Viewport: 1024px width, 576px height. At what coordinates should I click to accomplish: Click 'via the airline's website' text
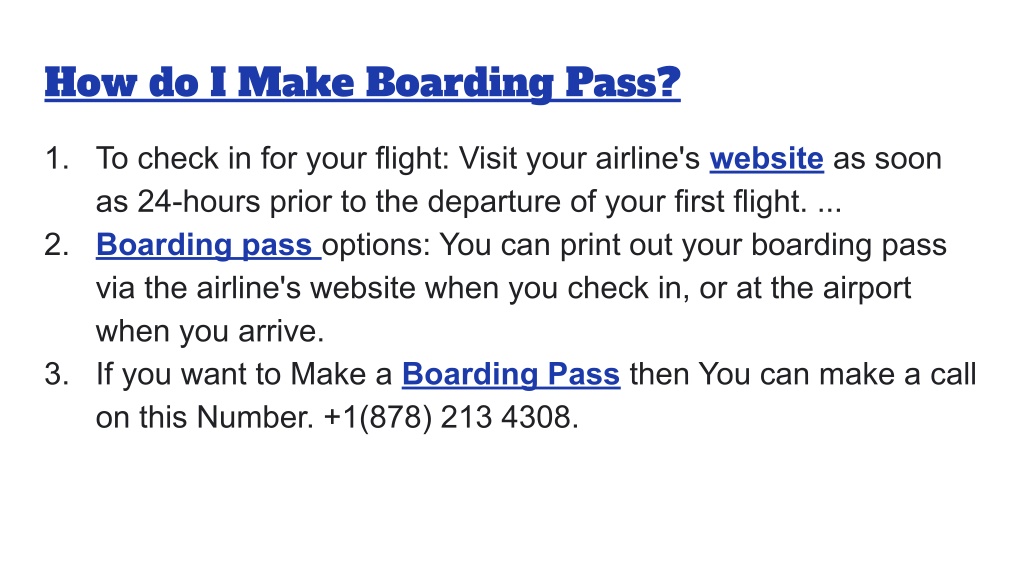(257, 288)
